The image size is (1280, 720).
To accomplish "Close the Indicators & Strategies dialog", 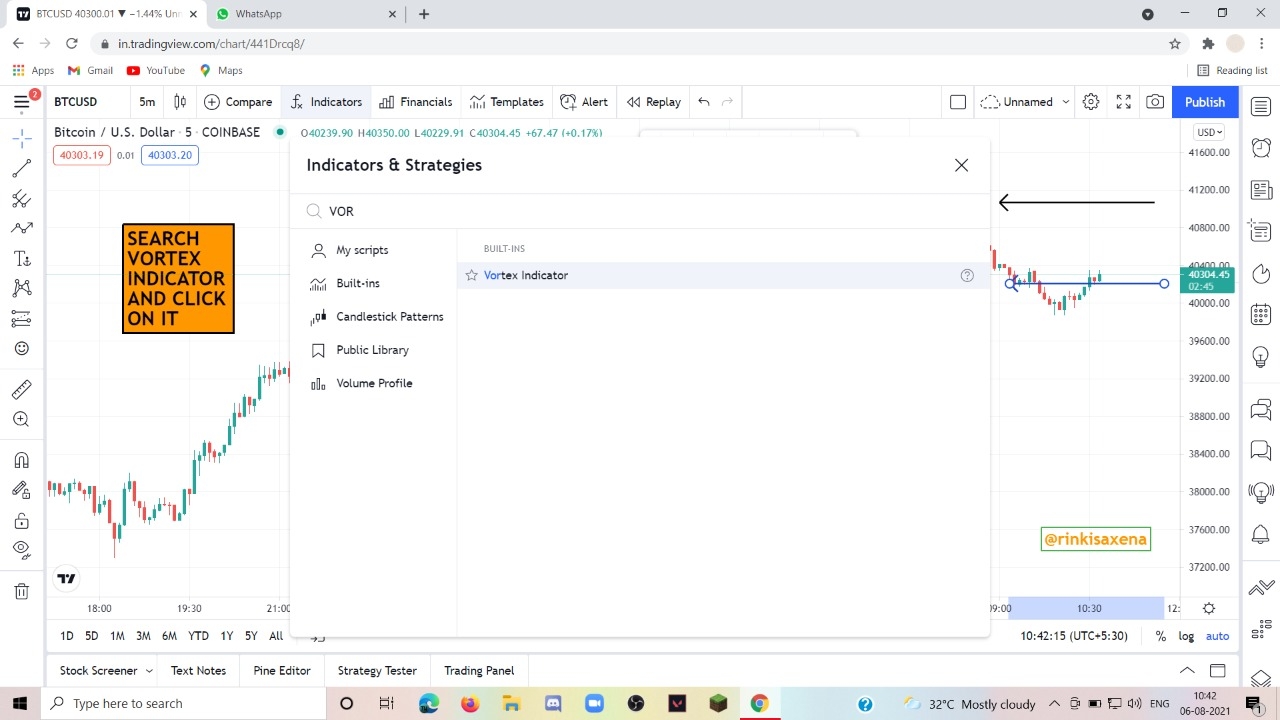I will 961,165.
